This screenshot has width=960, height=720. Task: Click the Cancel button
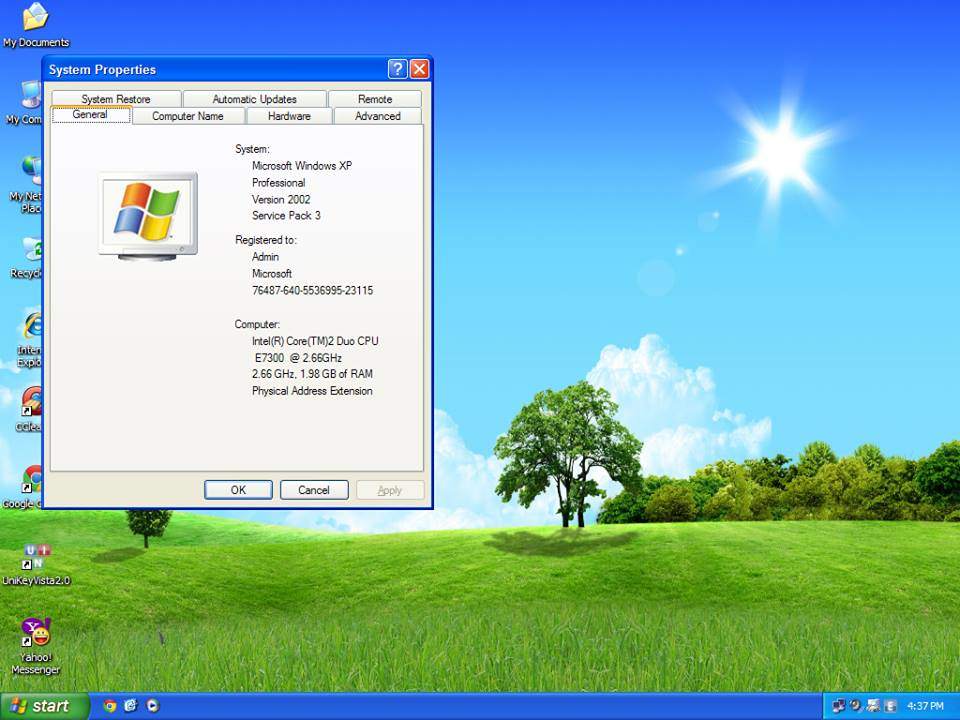314,490
